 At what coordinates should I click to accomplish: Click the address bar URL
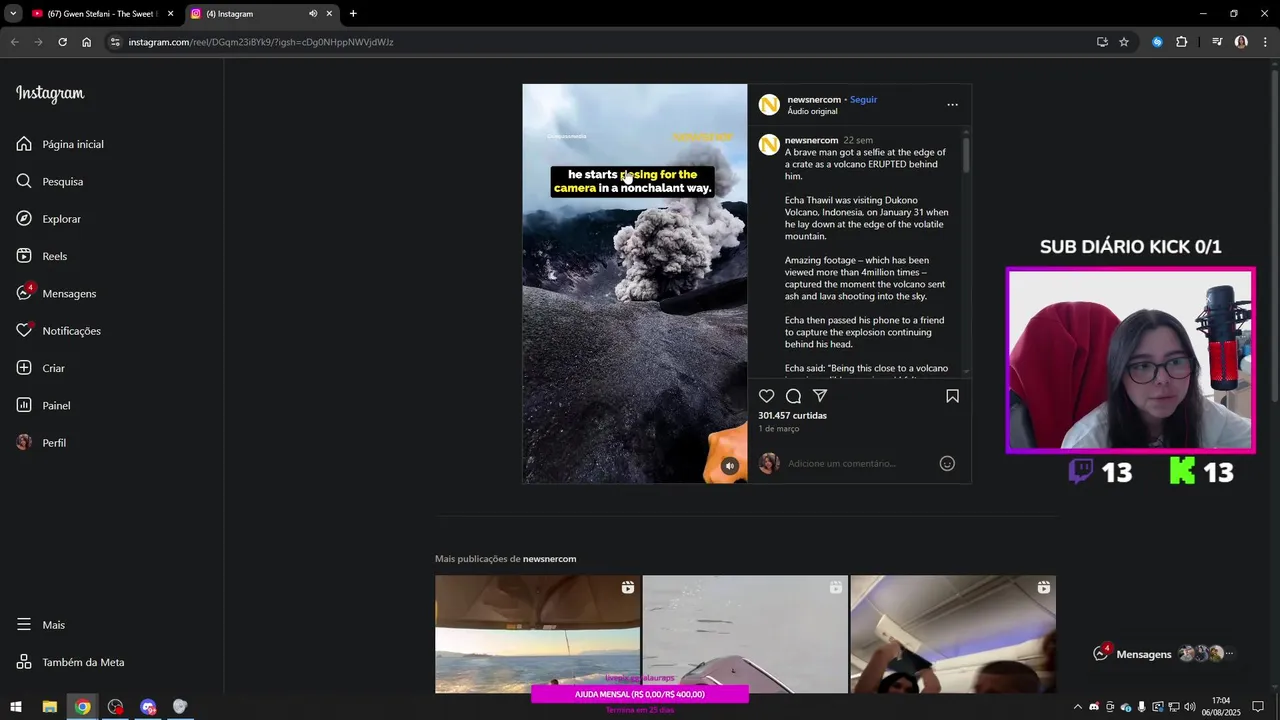(261, 42)
